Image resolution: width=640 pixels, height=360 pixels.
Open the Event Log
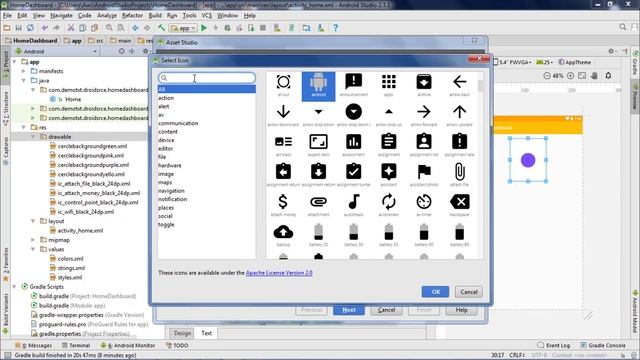[x=553, y=345]
